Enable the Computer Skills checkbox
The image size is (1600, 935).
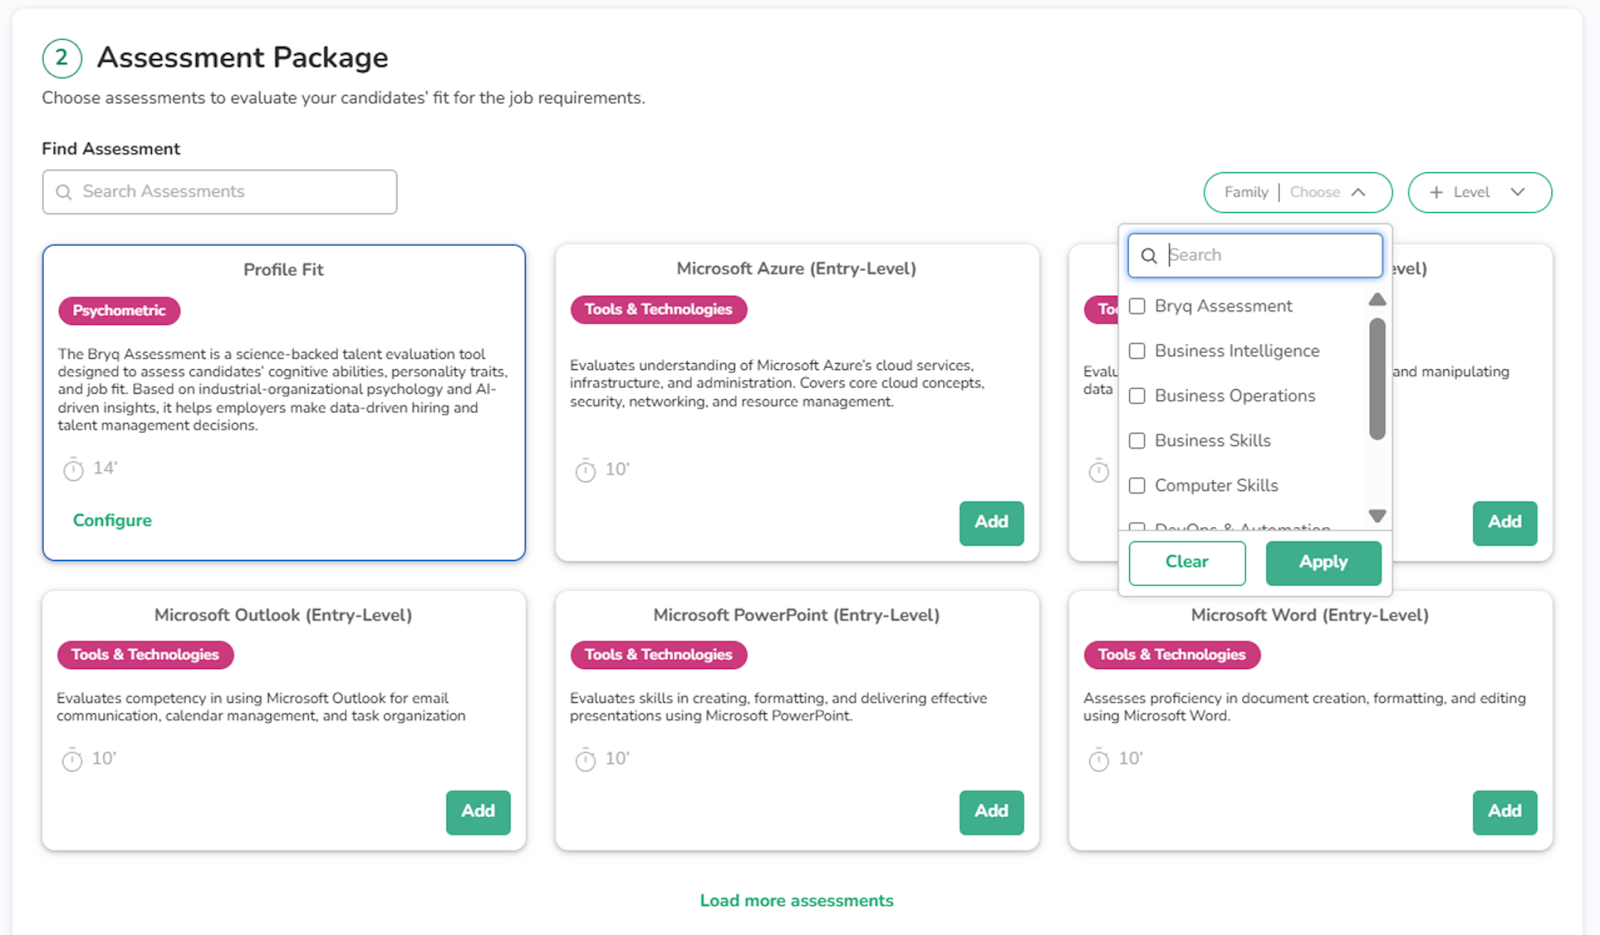pyautogui.click(x=1137, y=486)
